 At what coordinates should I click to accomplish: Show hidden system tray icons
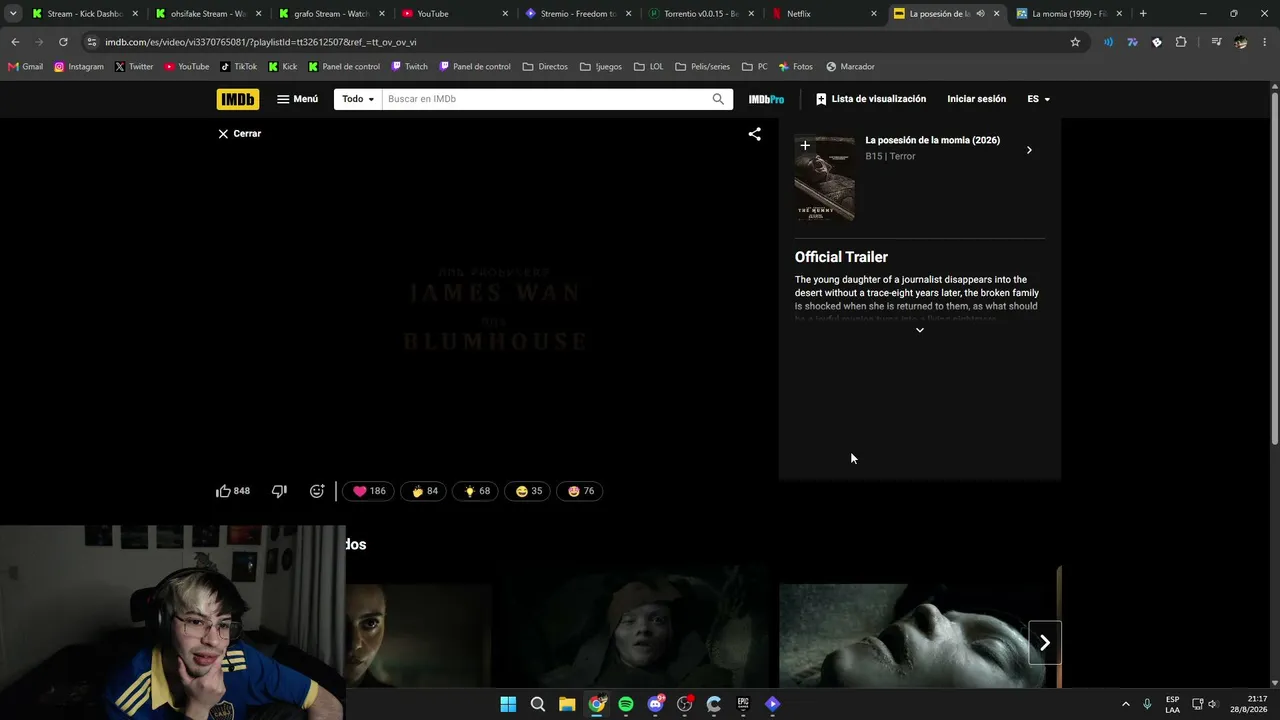pyautogui.click(x=1125, y=704)
